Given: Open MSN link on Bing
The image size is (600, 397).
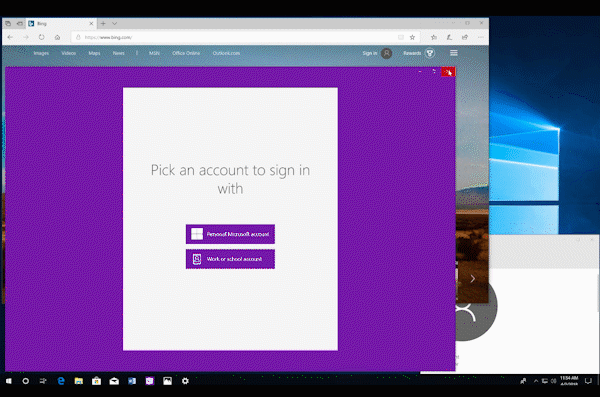Looking at the screenshot, I should click(x=154, y=53).
